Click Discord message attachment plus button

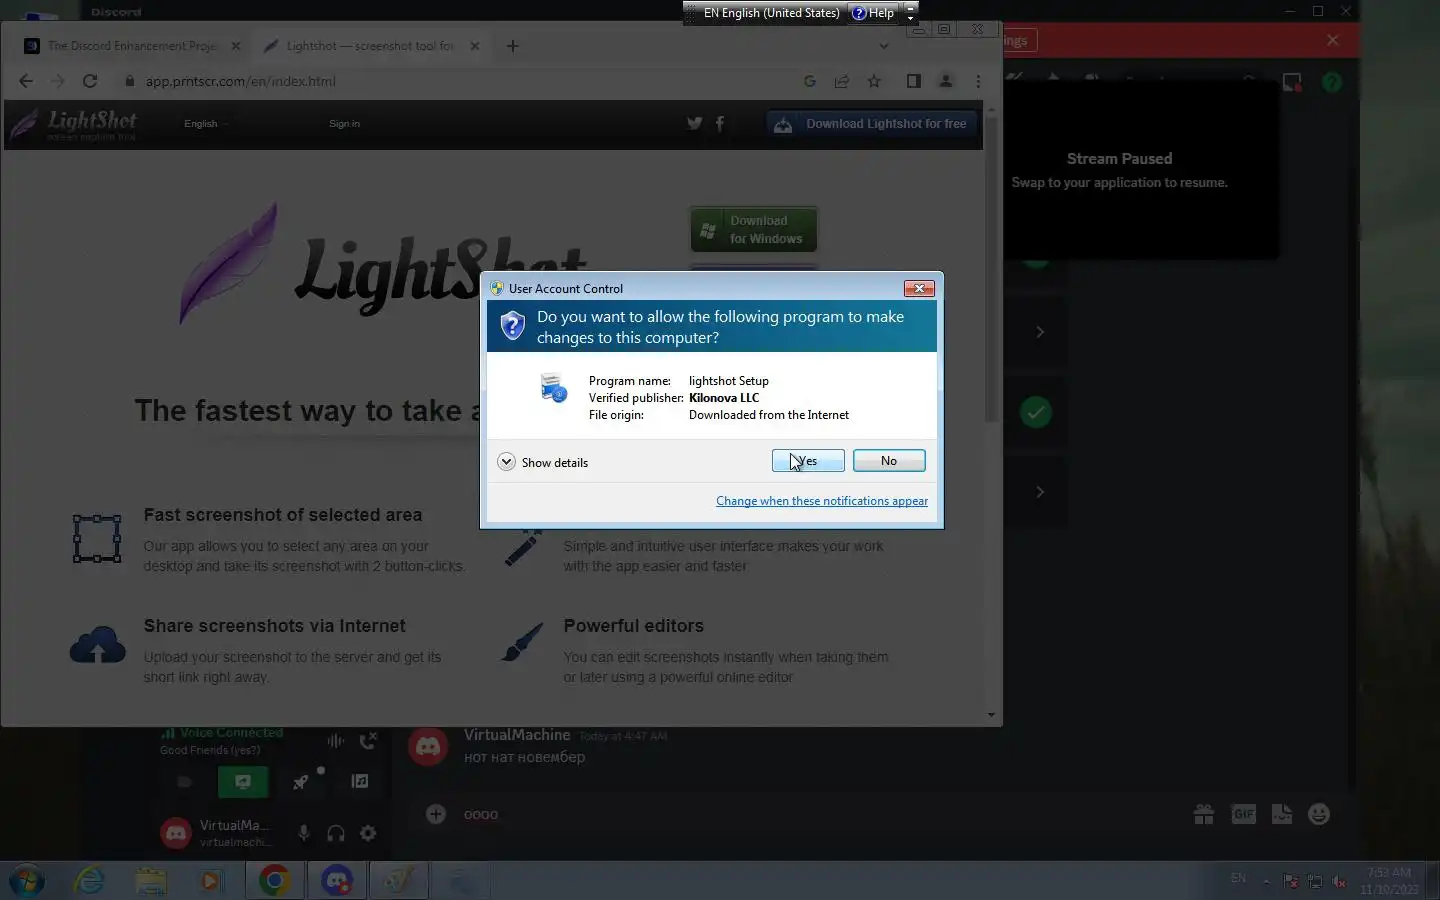click(436, 814)
